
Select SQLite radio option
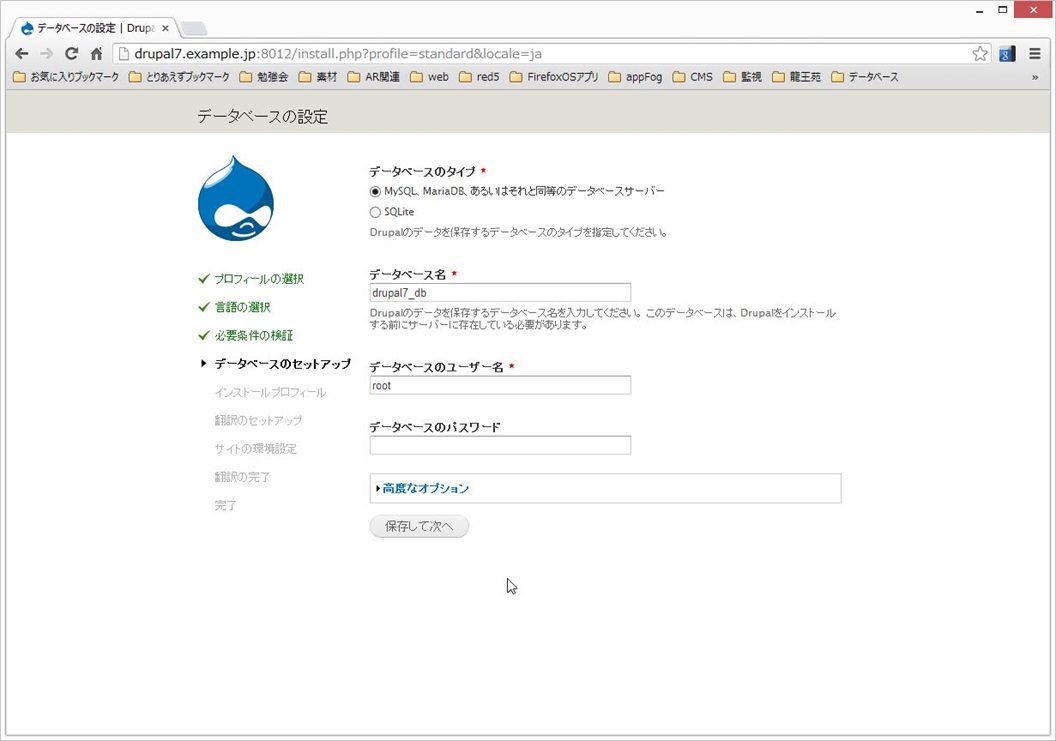375,212
